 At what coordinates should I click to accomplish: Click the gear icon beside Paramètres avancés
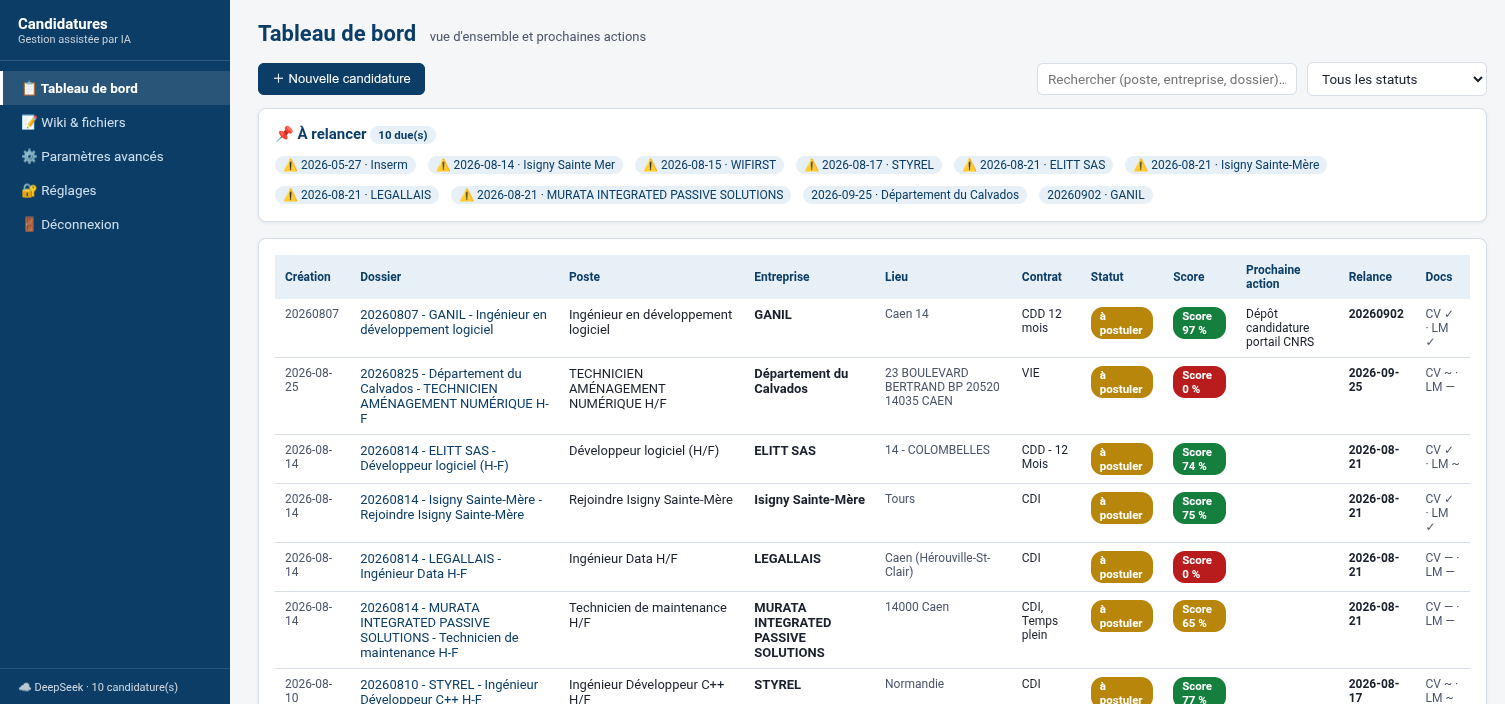(29, 156)
